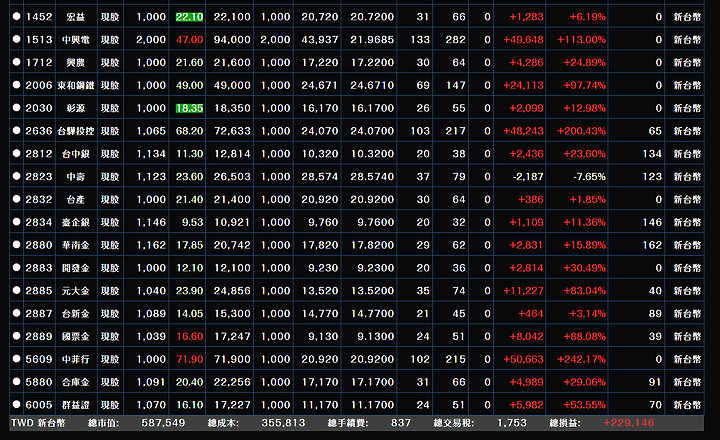Image resolution: width=720 pixels, height=440 pixels.
Task: Click market value 72,633
Action: point(232,131)
